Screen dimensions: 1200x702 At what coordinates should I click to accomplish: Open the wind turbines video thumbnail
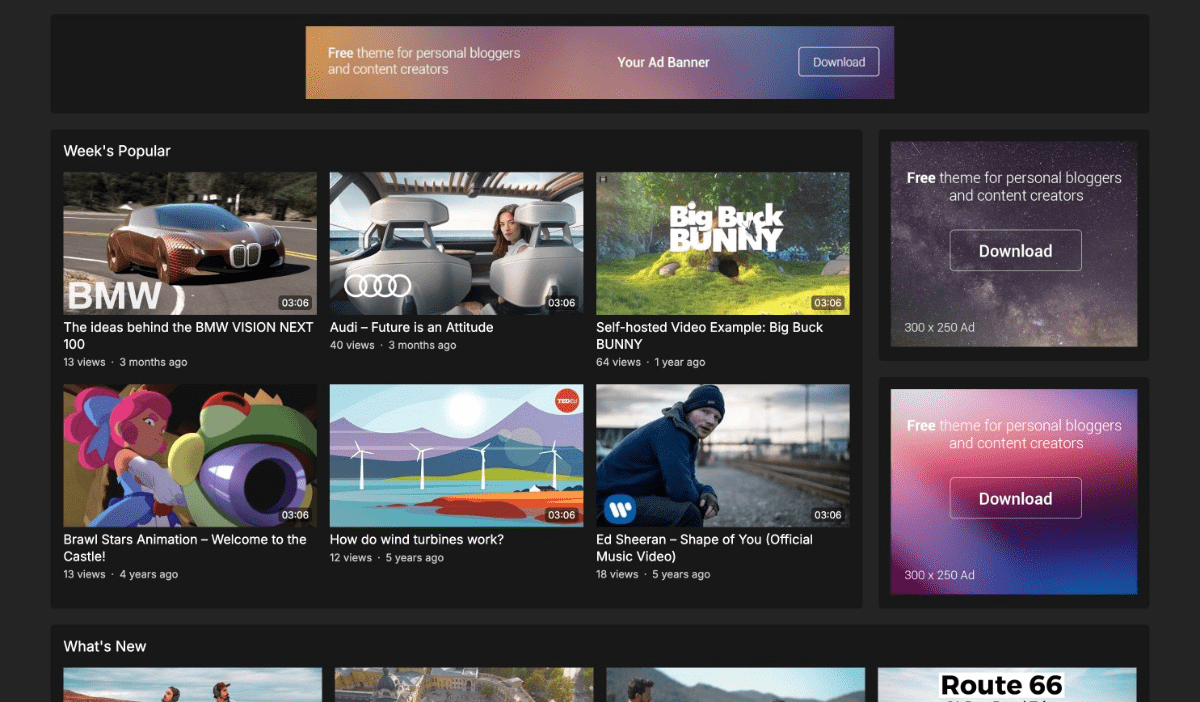pos(457,456)
